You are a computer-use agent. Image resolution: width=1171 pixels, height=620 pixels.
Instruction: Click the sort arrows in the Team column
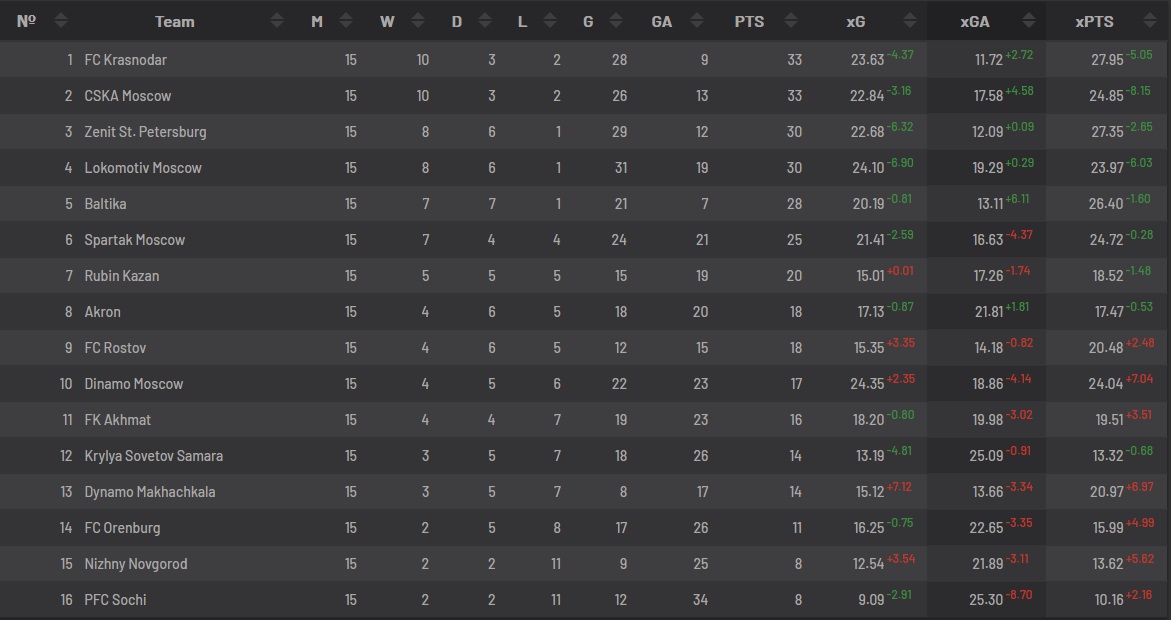click(277, 21)
